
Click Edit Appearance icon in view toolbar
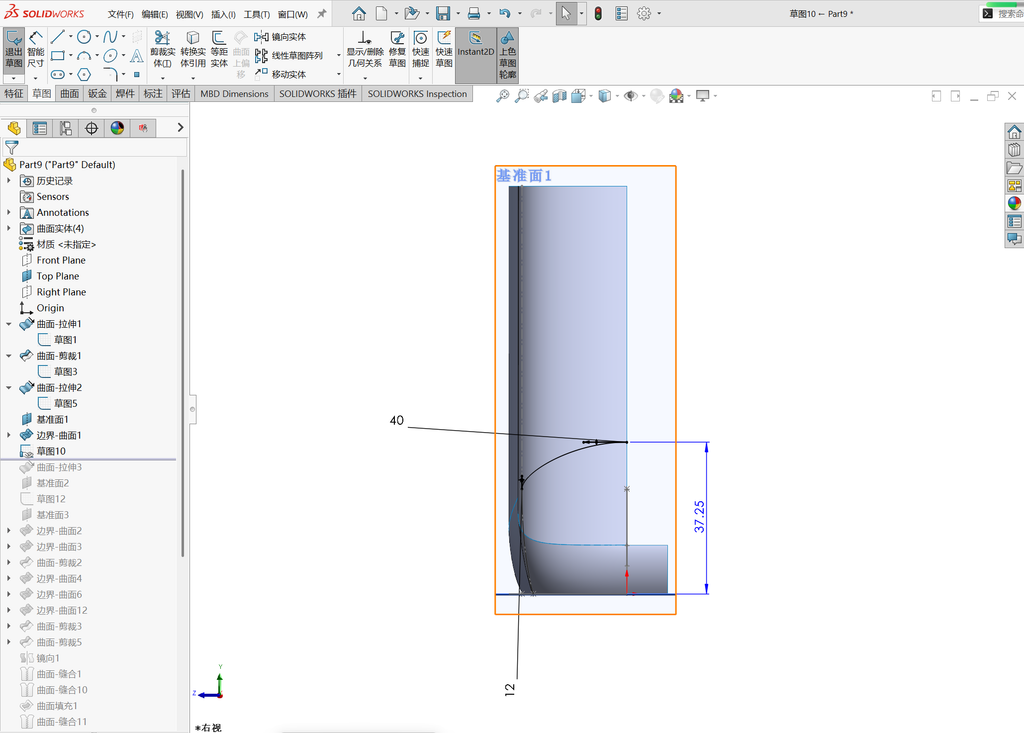[677, 96]
